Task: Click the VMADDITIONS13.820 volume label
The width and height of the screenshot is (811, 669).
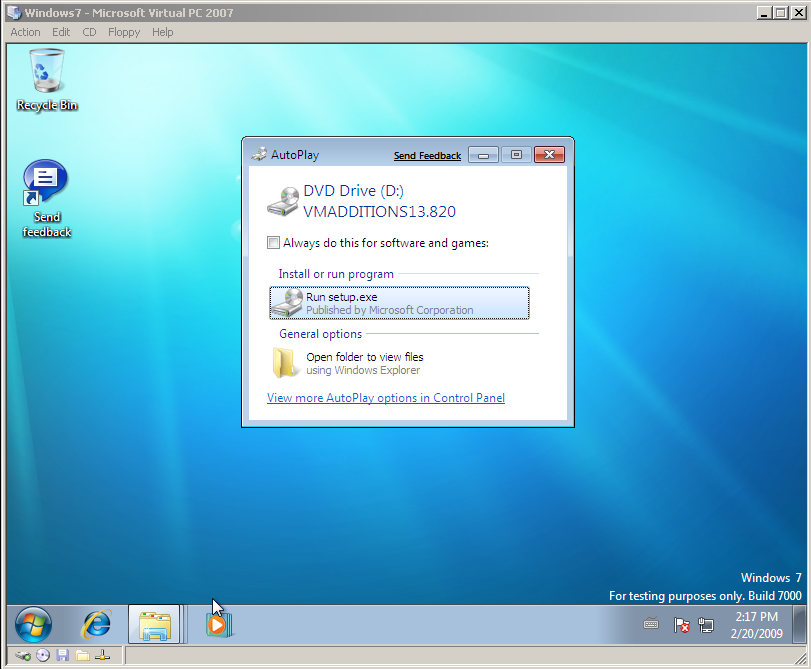Action: (379, 212)
